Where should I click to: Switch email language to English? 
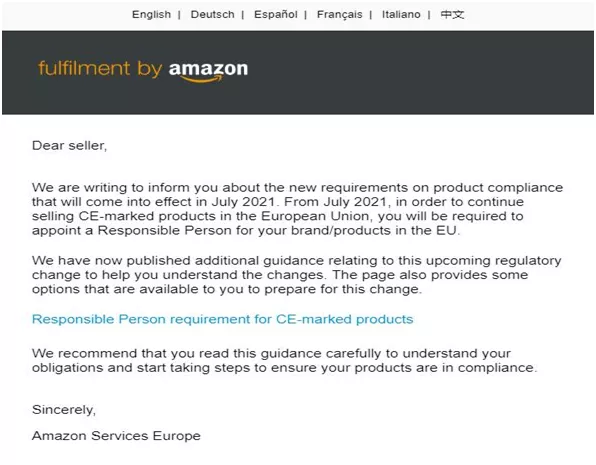pyautogui.click(x=151, y=14)
